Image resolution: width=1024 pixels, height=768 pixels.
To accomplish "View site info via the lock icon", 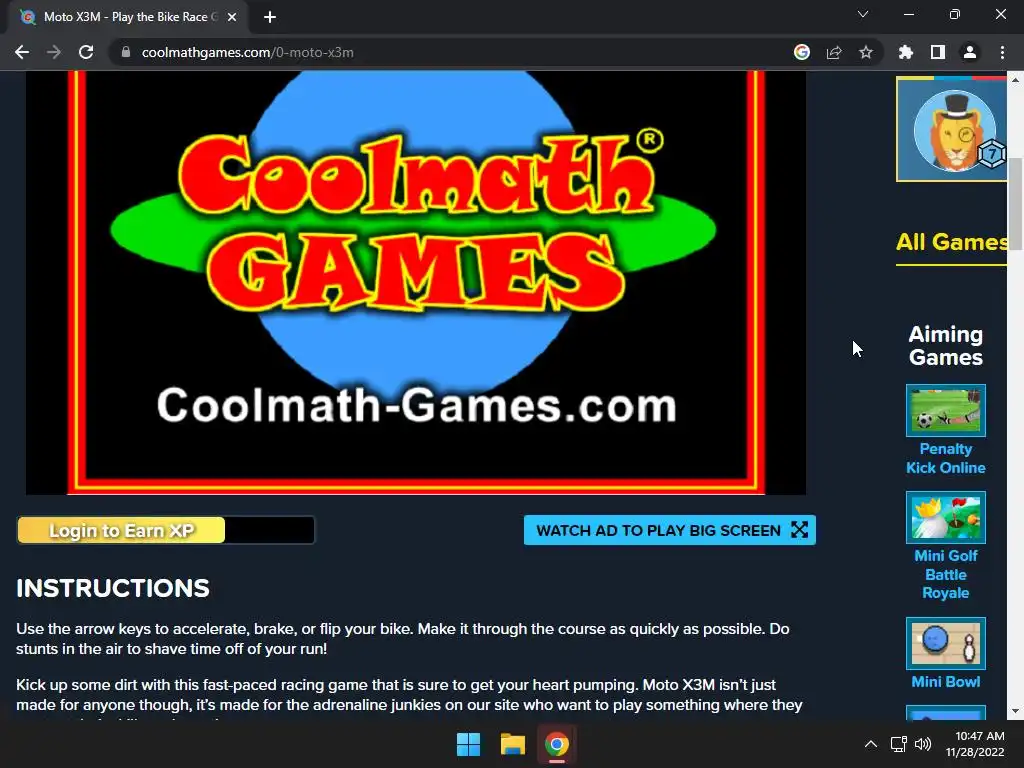I will (x=126, y=52).
